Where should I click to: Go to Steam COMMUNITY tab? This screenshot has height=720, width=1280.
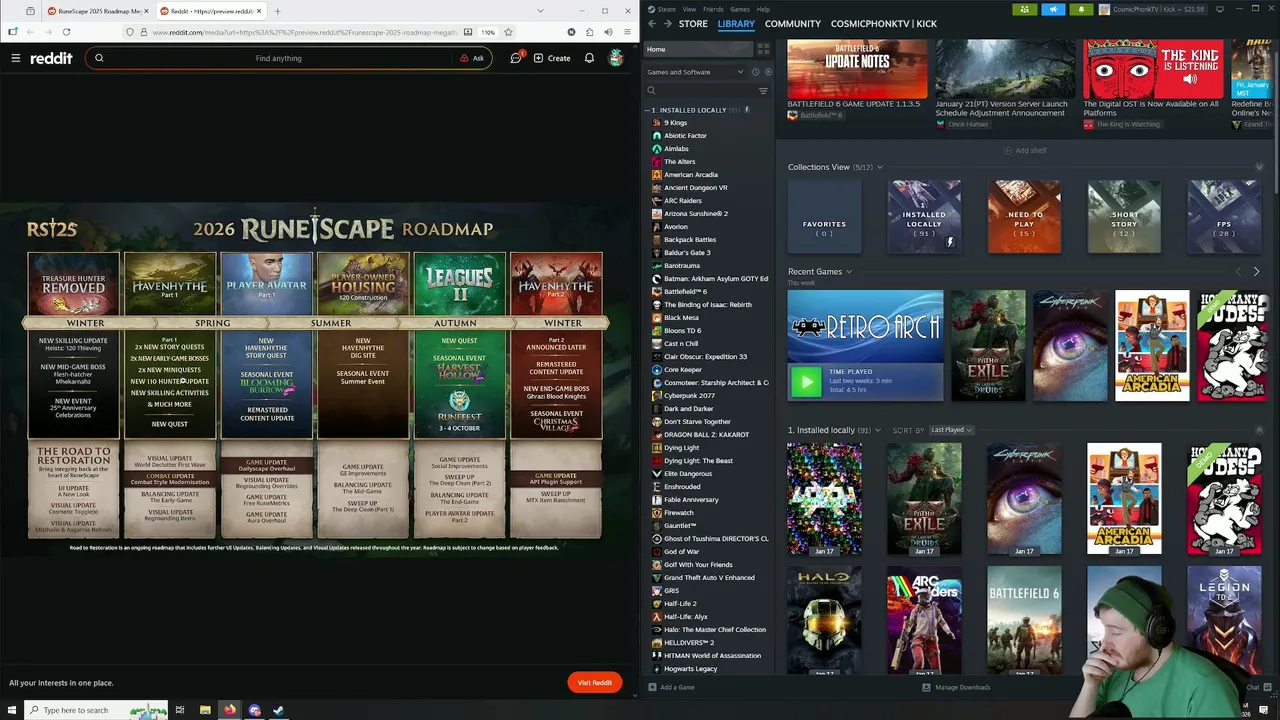coord(793,24)
